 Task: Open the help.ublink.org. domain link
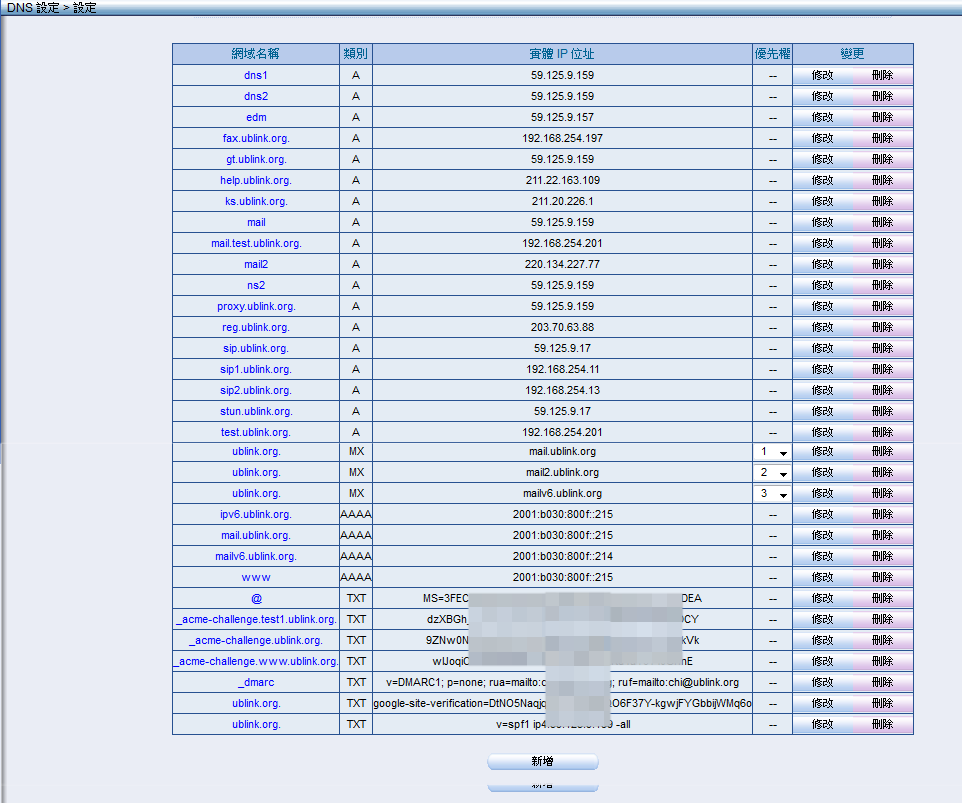pos(256,180)
